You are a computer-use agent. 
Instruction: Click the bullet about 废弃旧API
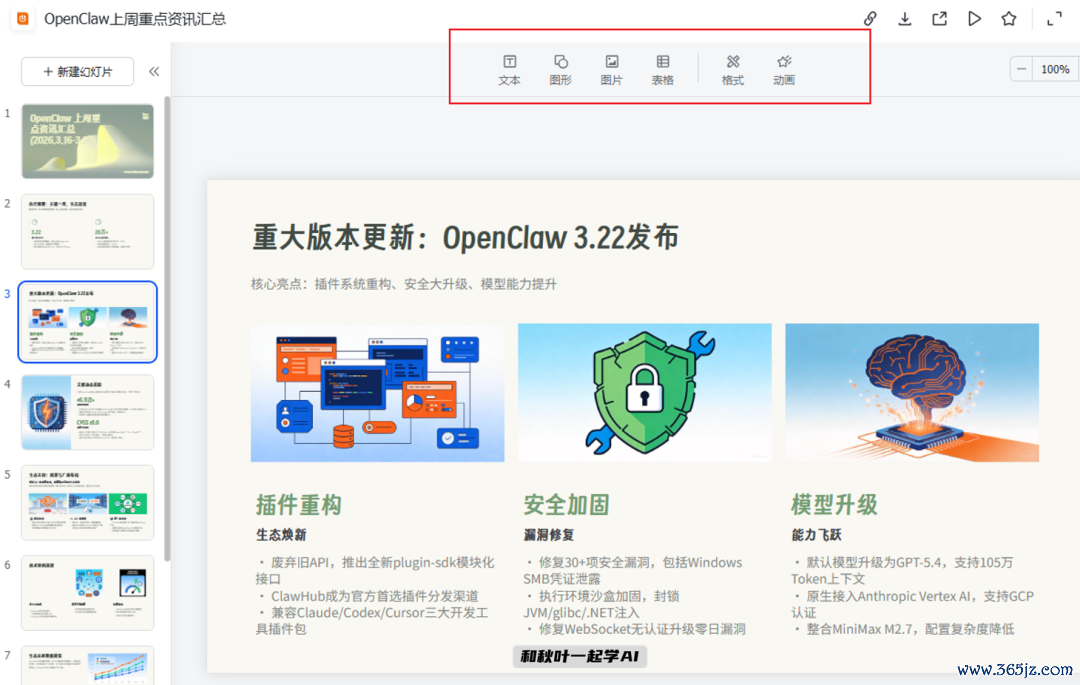tap(375, 571)
